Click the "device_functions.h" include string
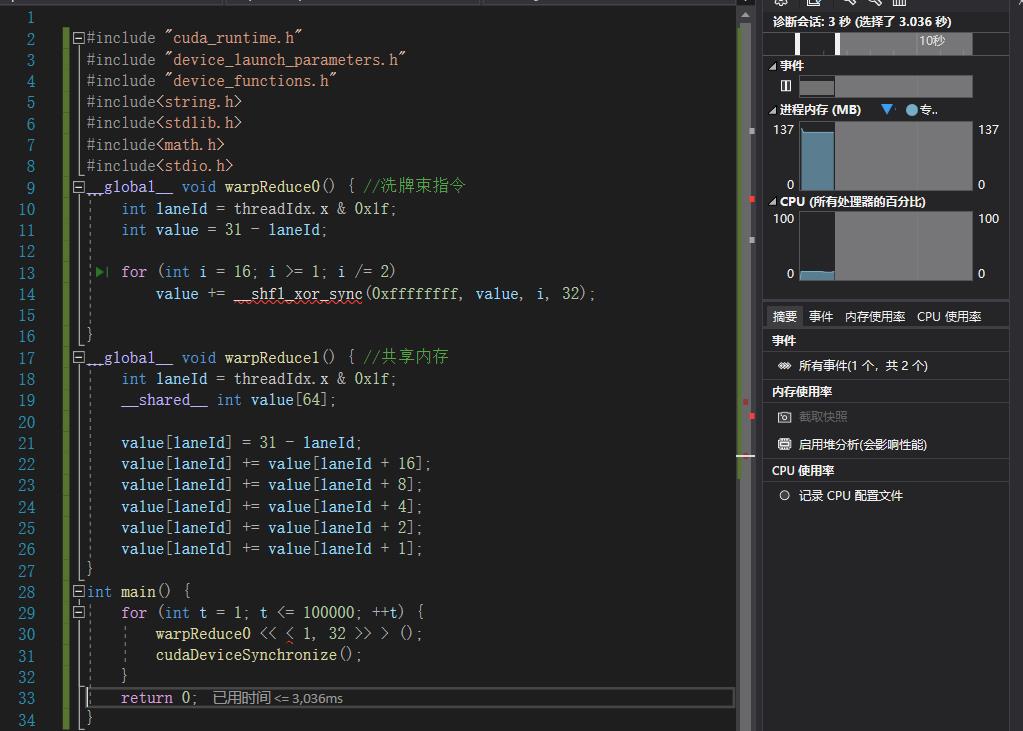 pyautogui.click(x=251, y=81)
